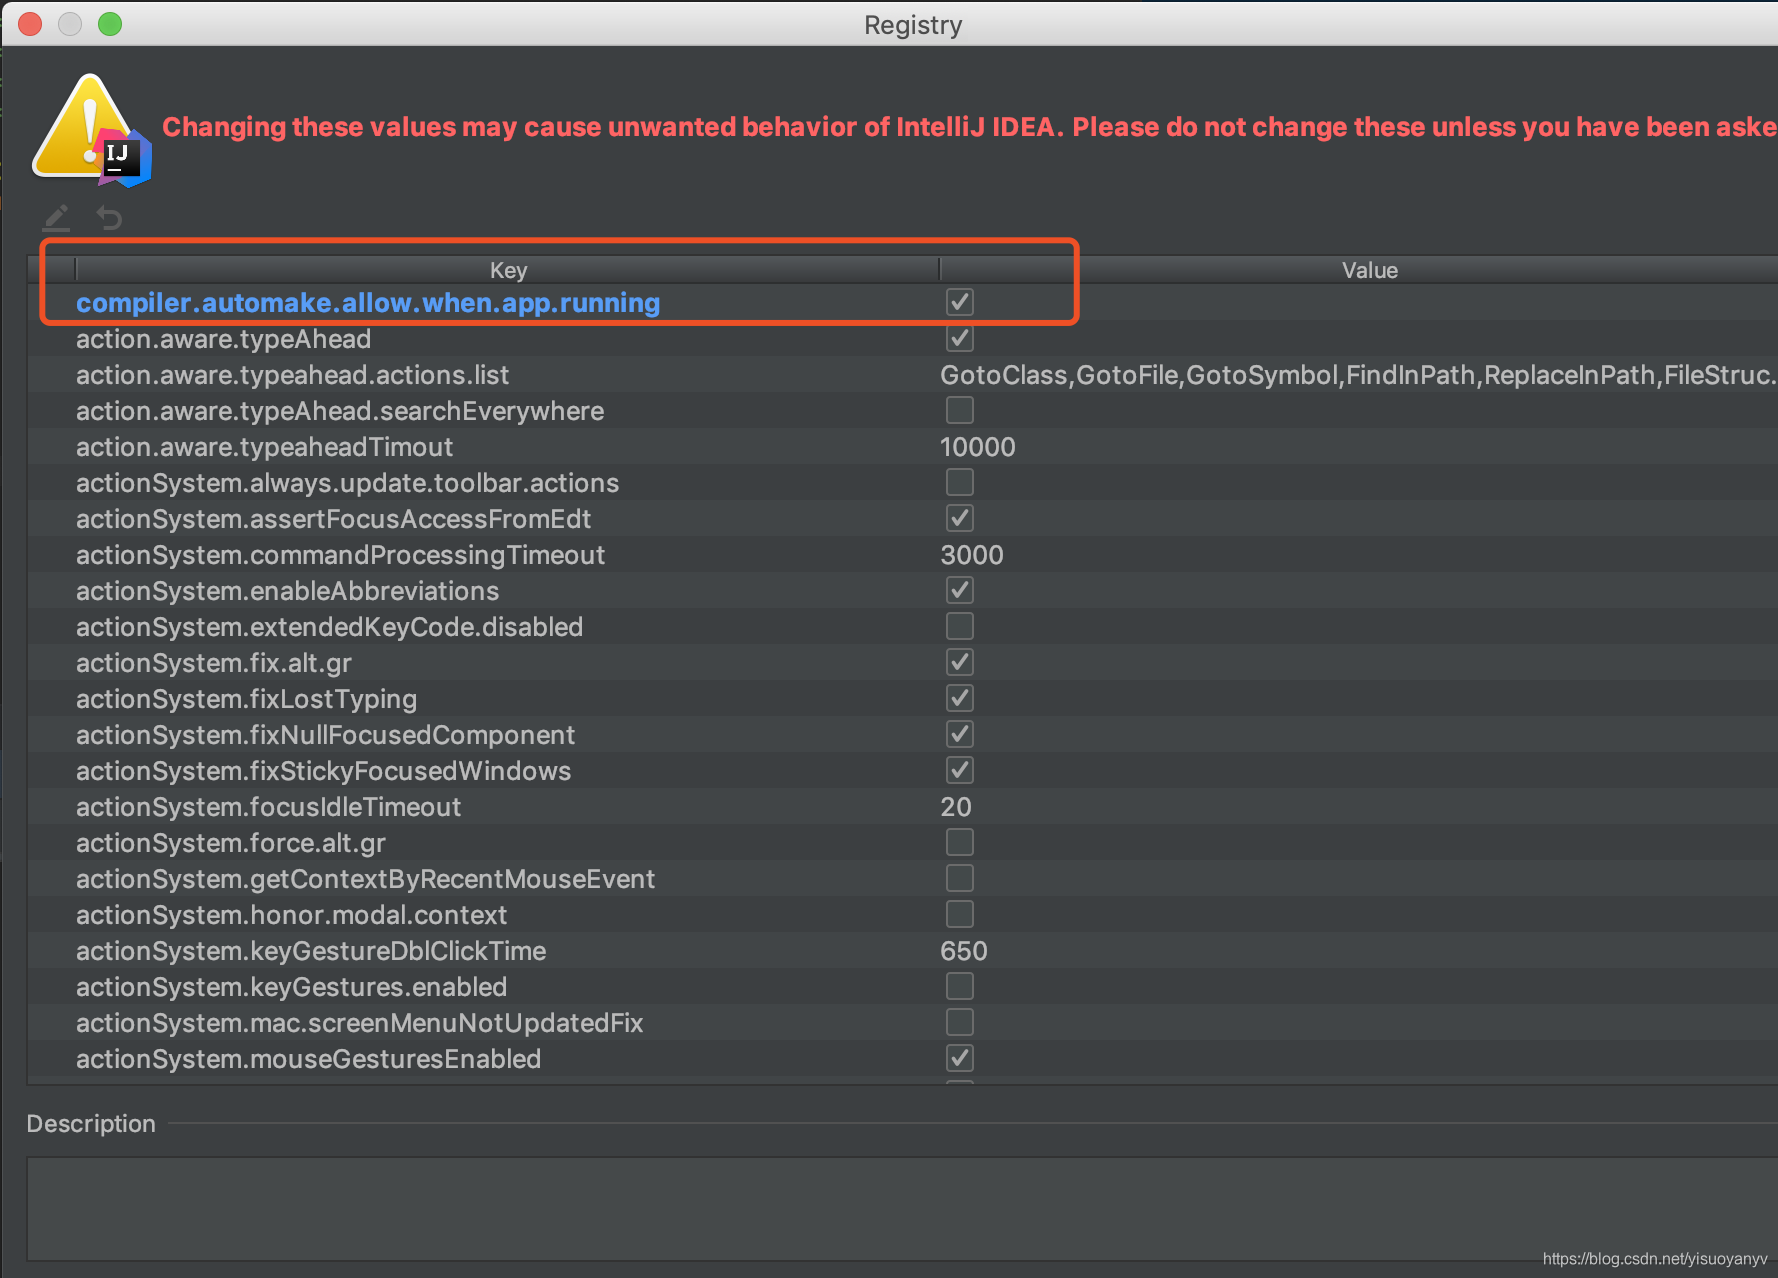Uncheck actionSystem.enableAbbreviations checkbox

[x=960, y=590]
